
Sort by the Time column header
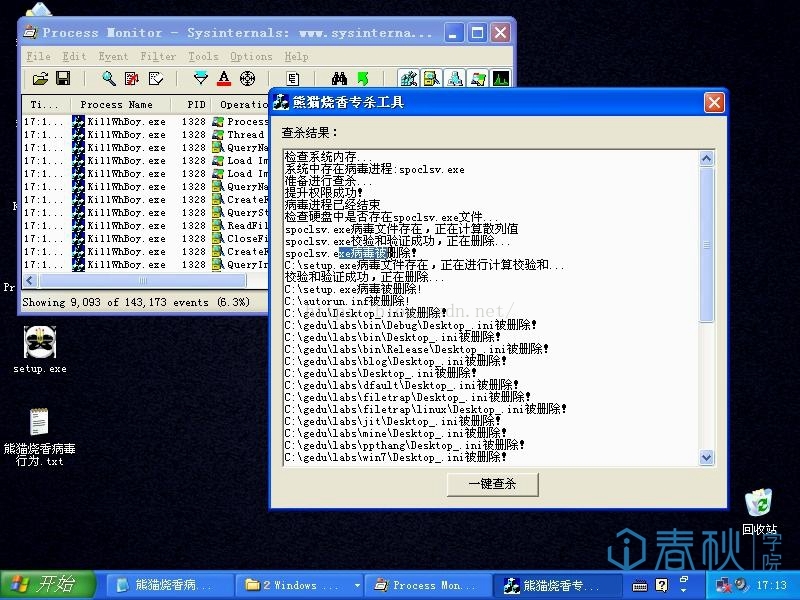click(45, 105)
